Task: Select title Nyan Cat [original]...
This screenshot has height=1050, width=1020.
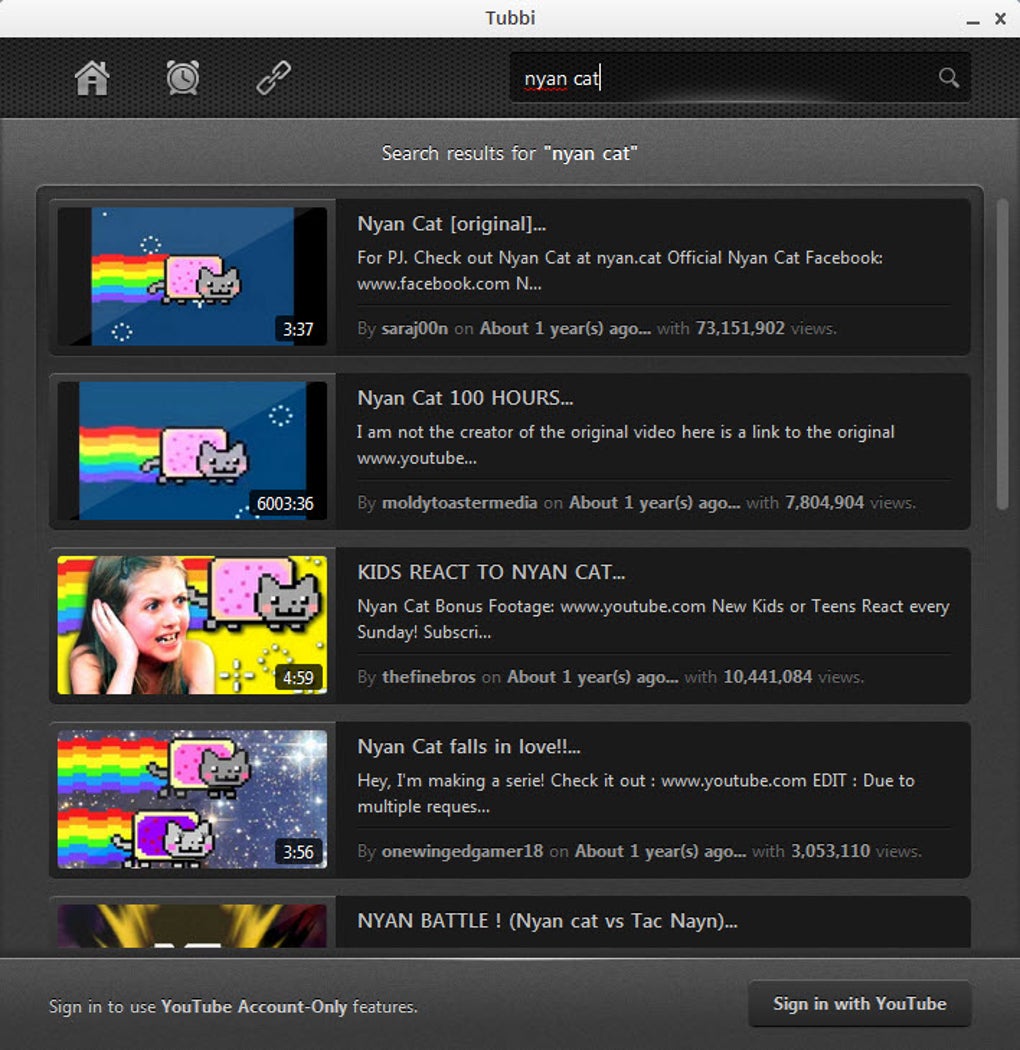Action: click(x=452, y=224)
